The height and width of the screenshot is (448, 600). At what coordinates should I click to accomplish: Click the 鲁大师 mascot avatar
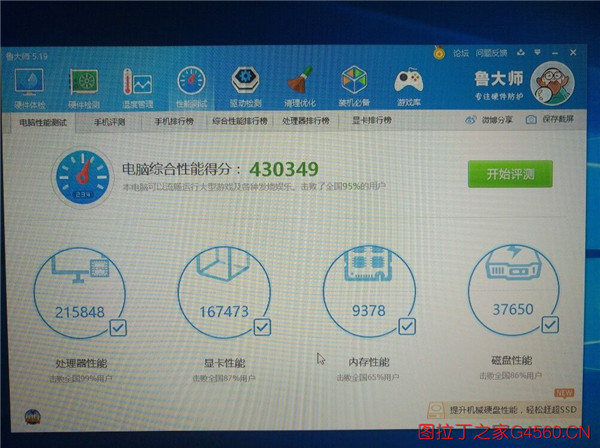(x=552, y=84)
